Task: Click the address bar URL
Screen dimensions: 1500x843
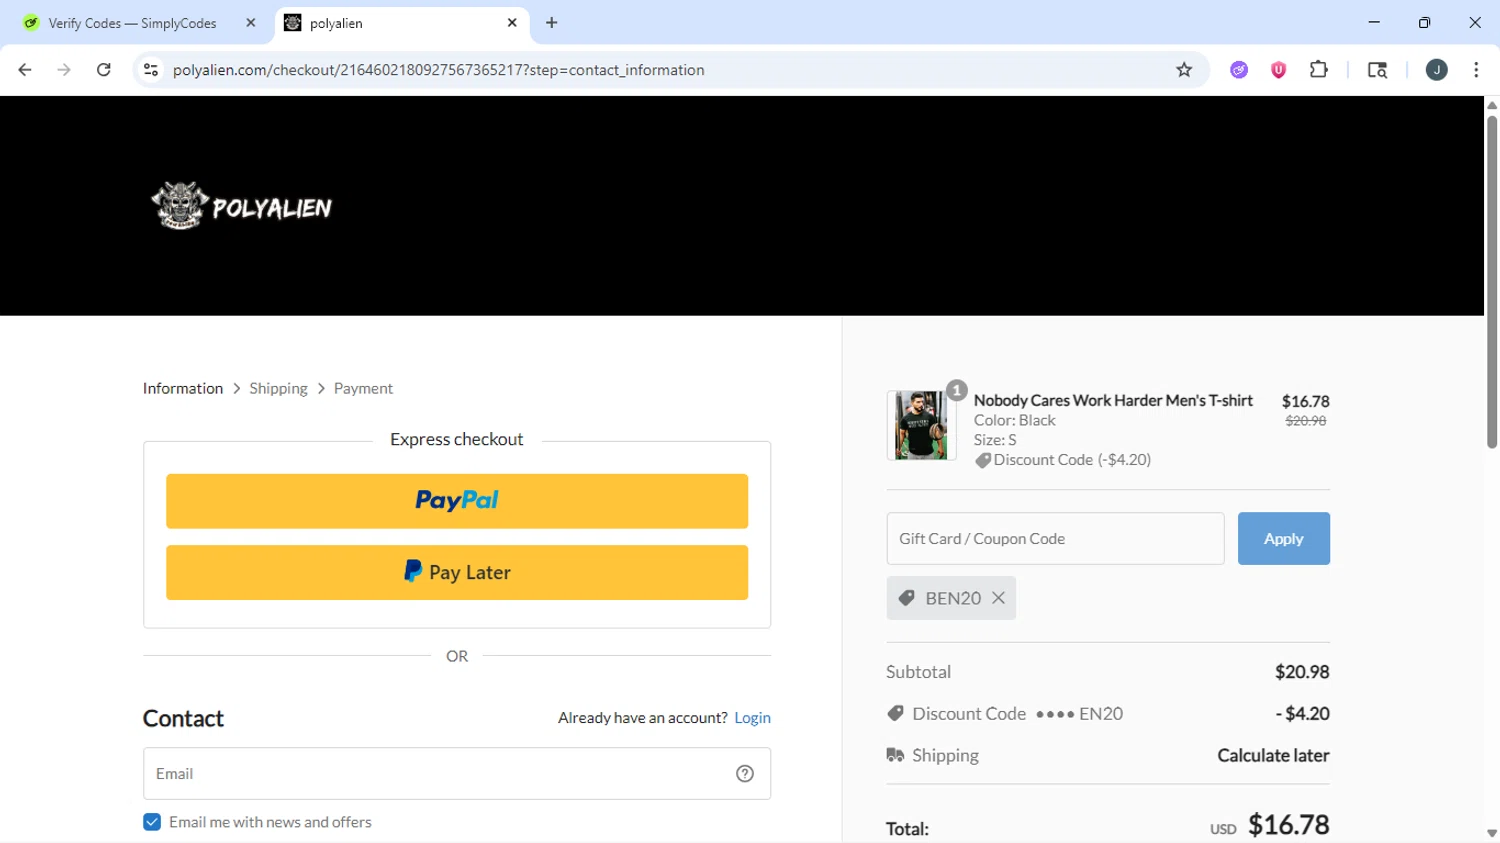Action: tap(438, 70)
